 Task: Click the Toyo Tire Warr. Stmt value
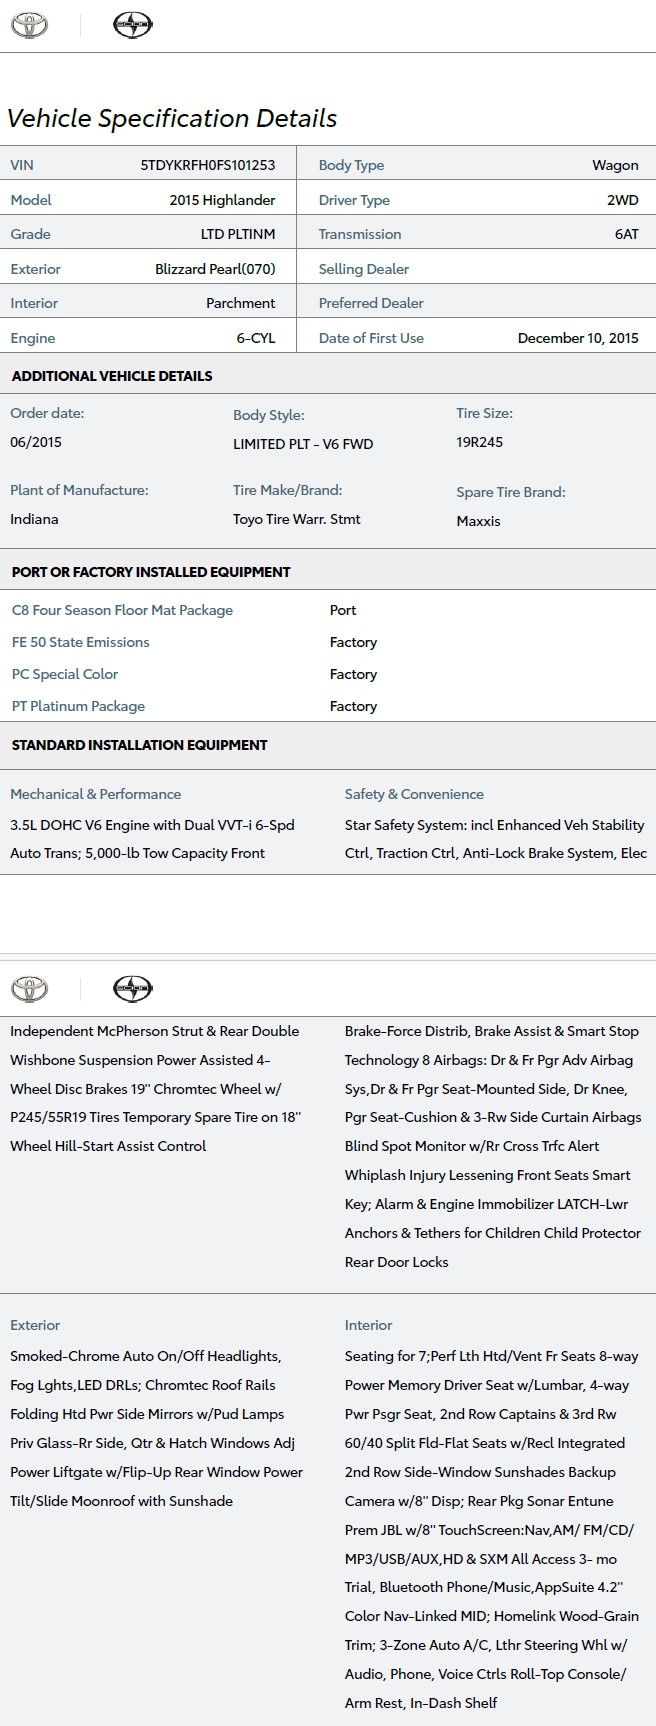click(297, 519)
